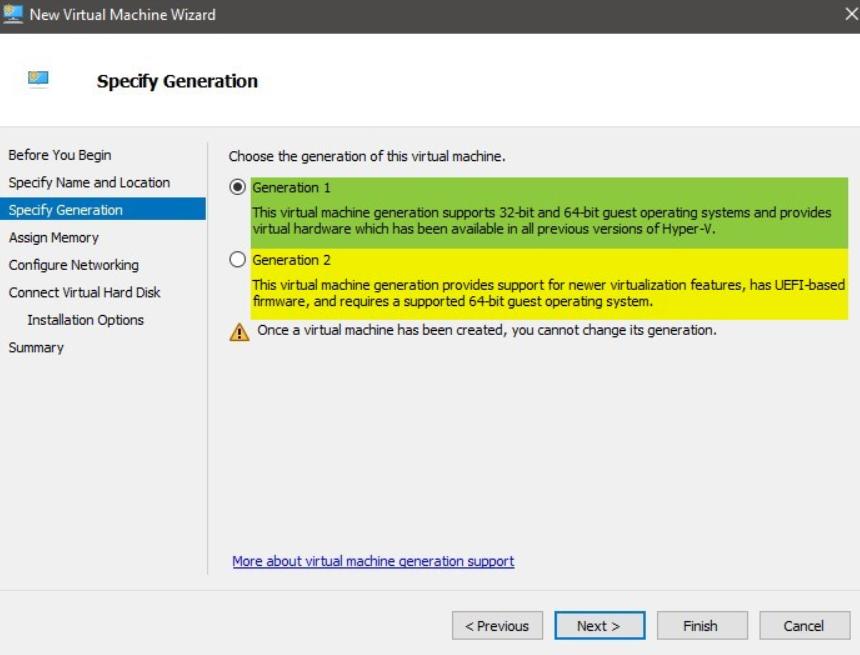
Task: Open More about virtual machine generation support
Action: pos(373,561)
